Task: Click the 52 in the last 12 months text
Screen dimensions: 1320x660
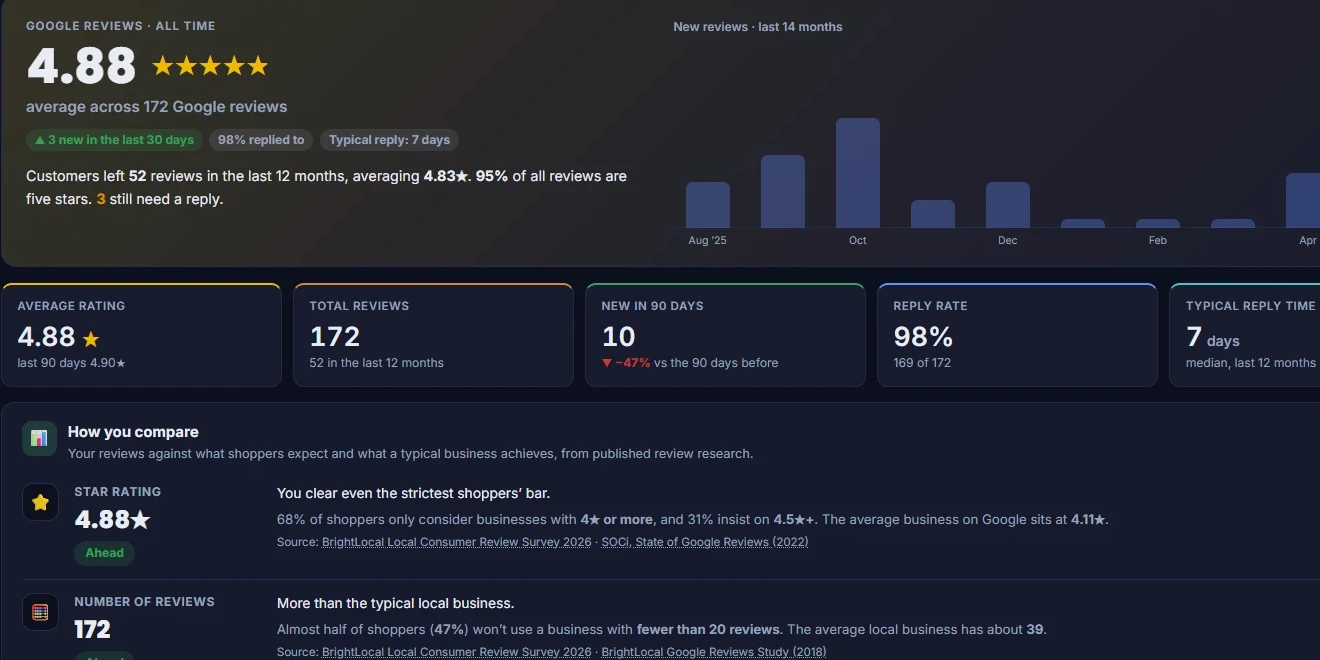Action: click(377, 363)
